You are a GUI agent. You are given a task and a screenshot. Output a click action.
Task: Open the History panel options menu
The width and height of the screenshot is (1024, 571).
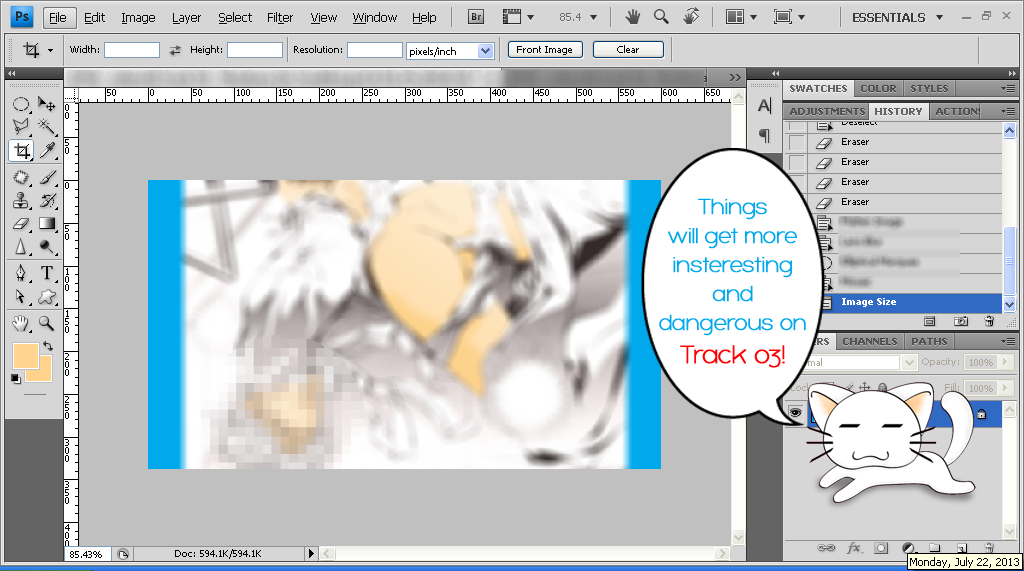point(1008,111)
